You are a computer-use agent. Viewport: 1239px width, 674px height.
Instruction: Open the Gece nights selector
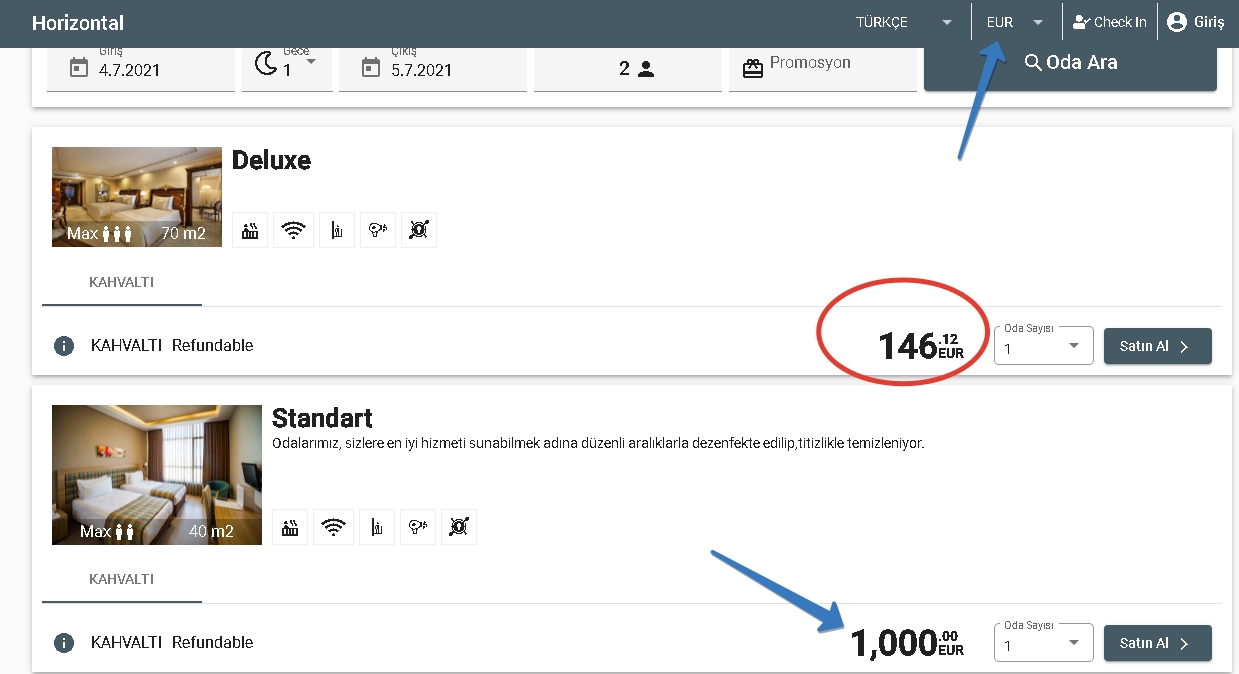[x=287, y=66]
